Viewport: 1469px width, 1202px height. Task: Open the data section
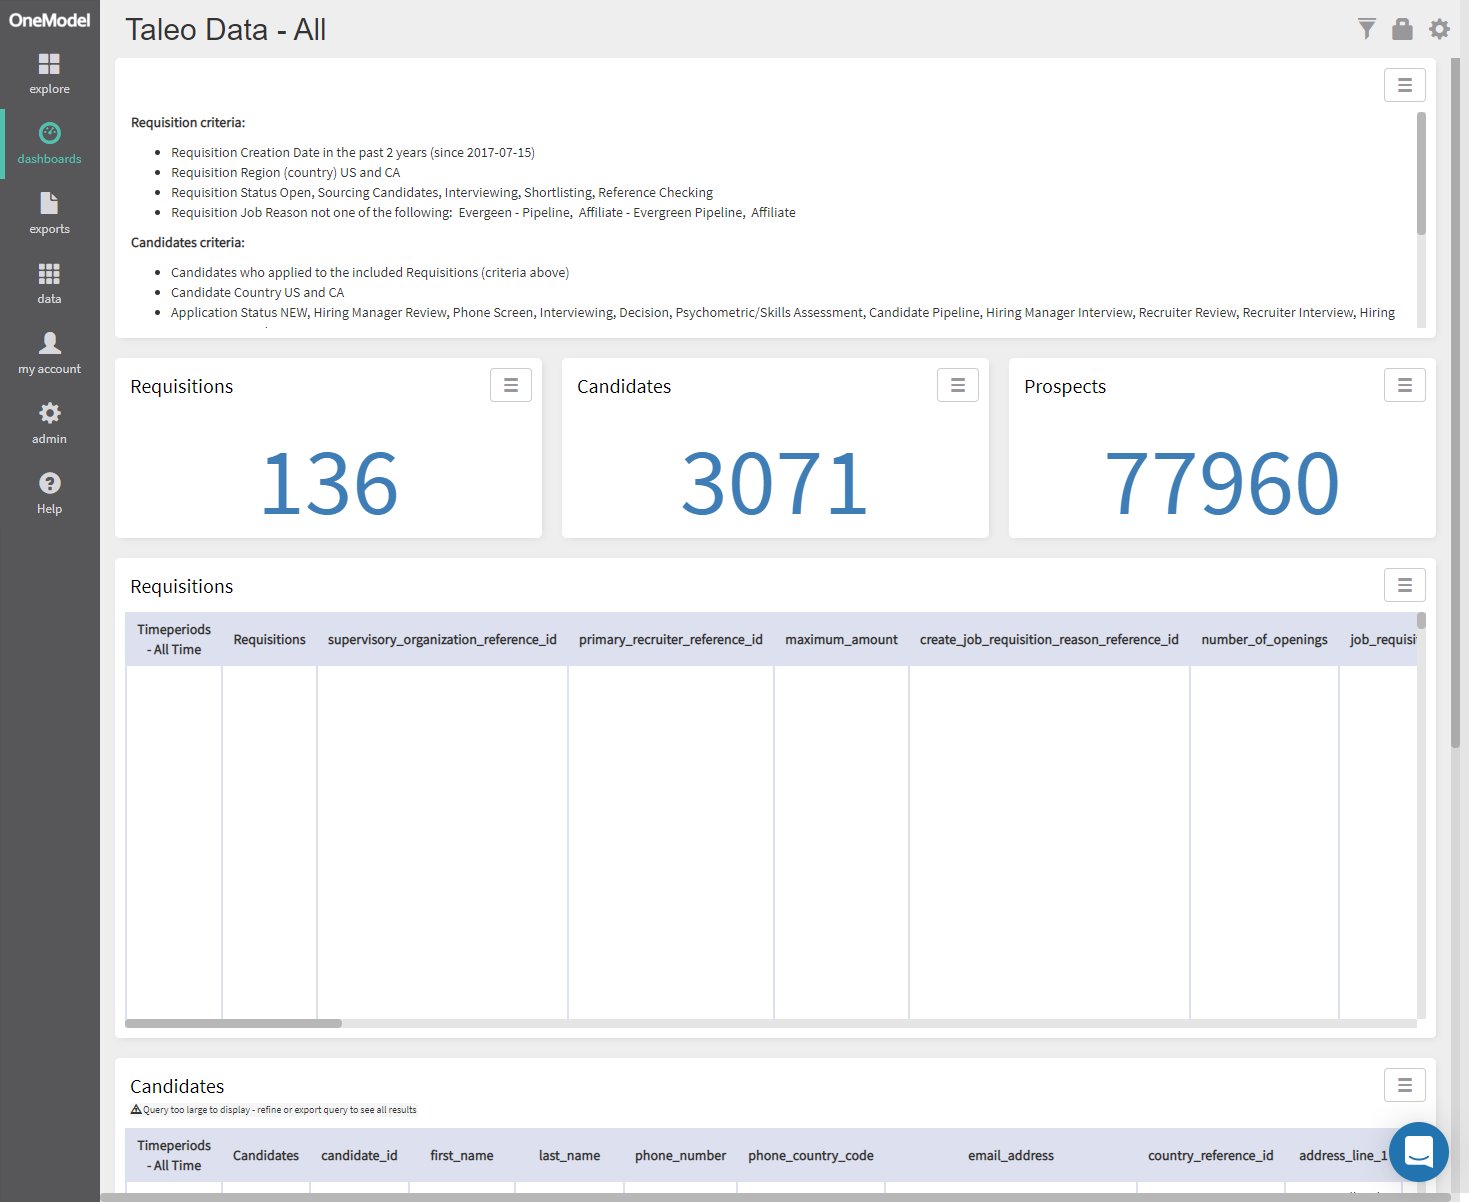pos(49,284)
